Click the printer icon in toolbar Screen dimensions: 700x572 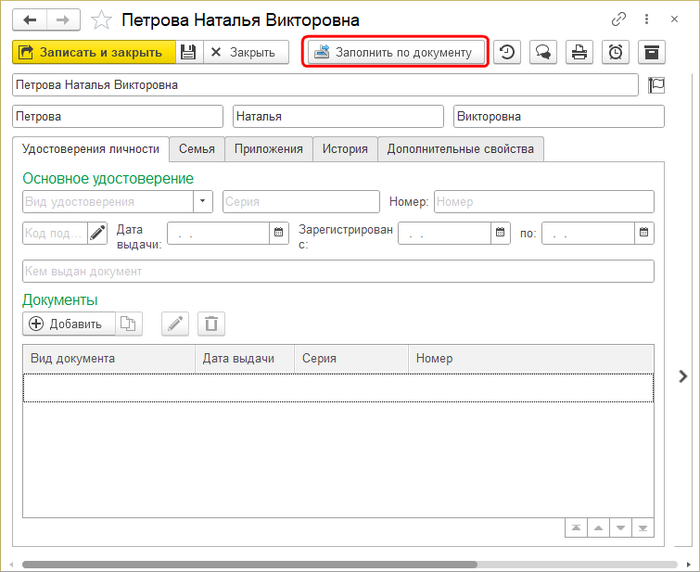(x=578, y=52)
